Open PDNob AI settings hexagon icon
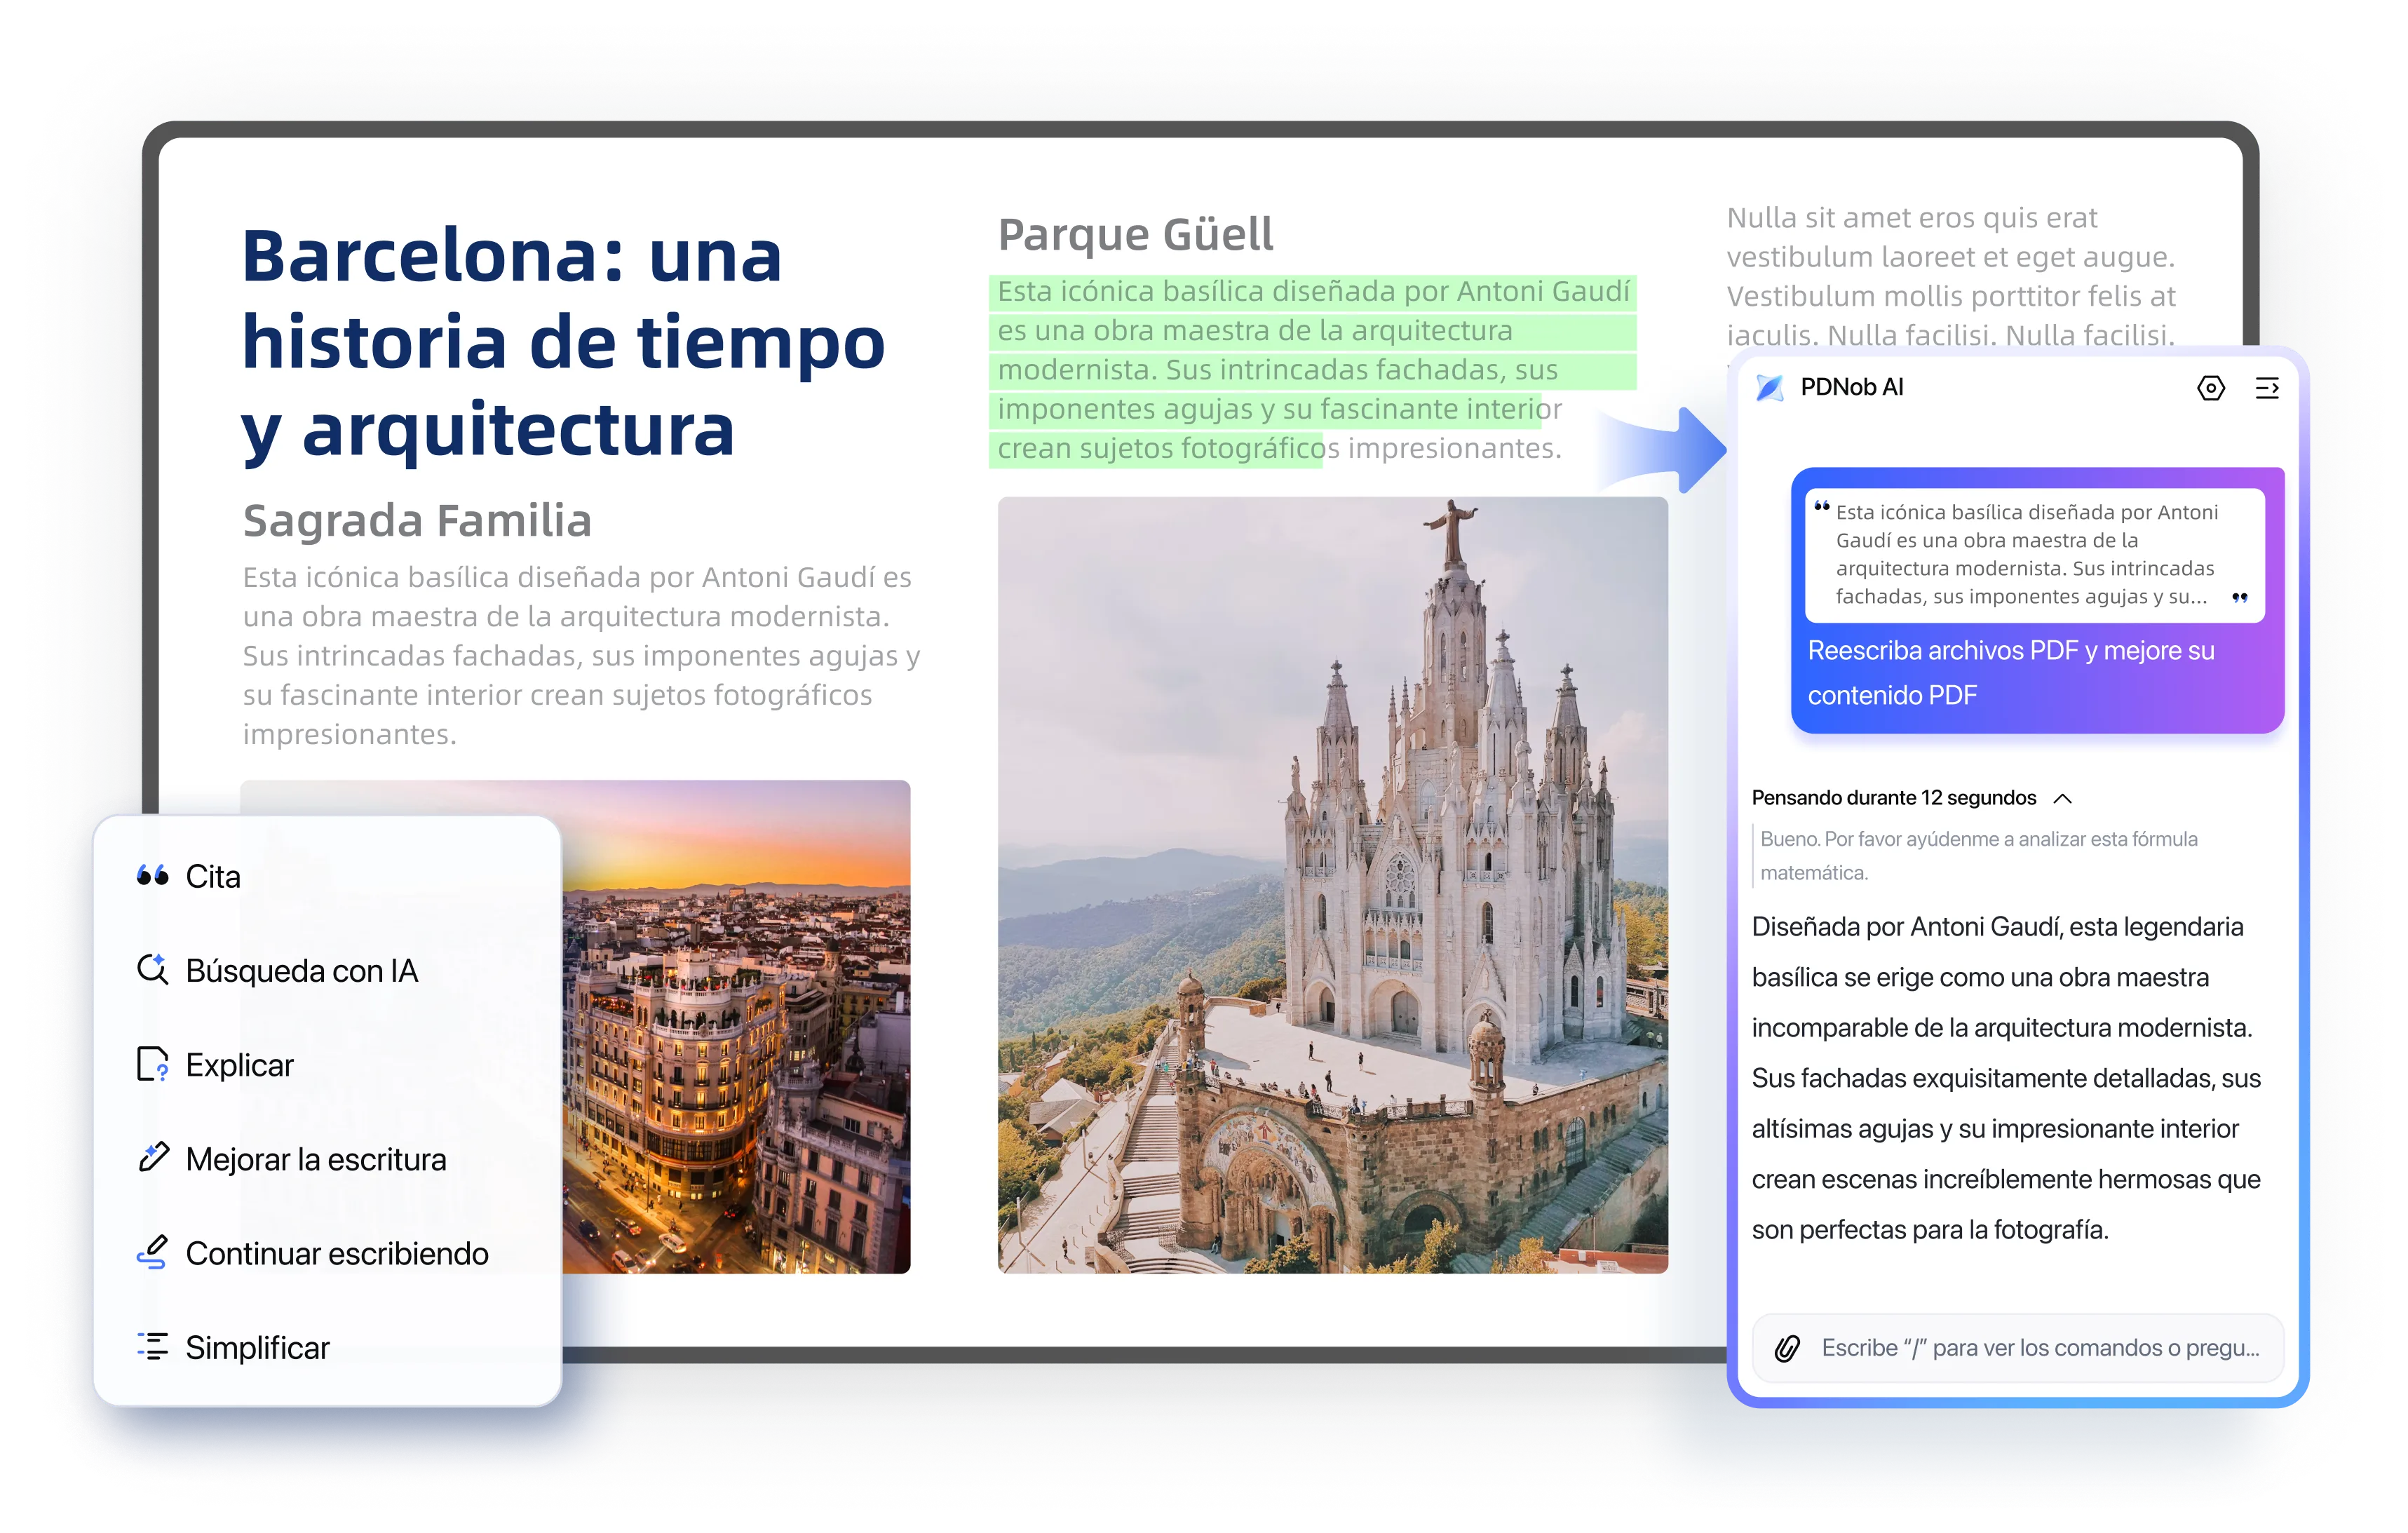Viewport: 2408px width, 1533px height. point(2212,388)
